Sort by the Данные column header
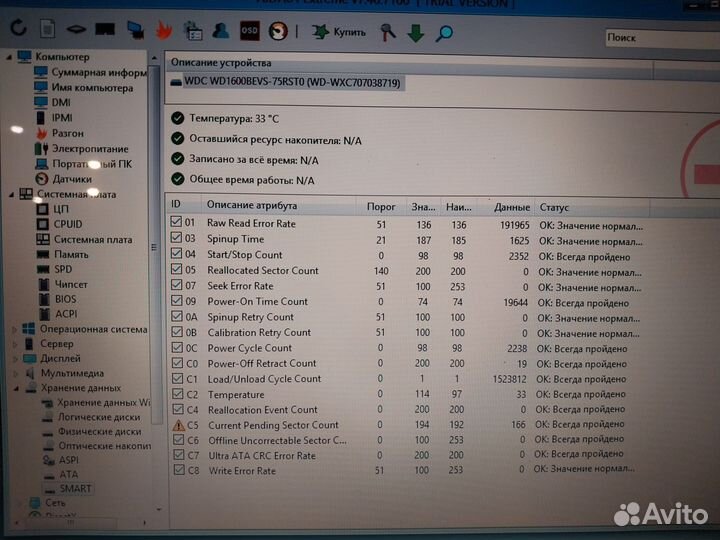Screen dimensions: 720x540 tap(506, 208)
